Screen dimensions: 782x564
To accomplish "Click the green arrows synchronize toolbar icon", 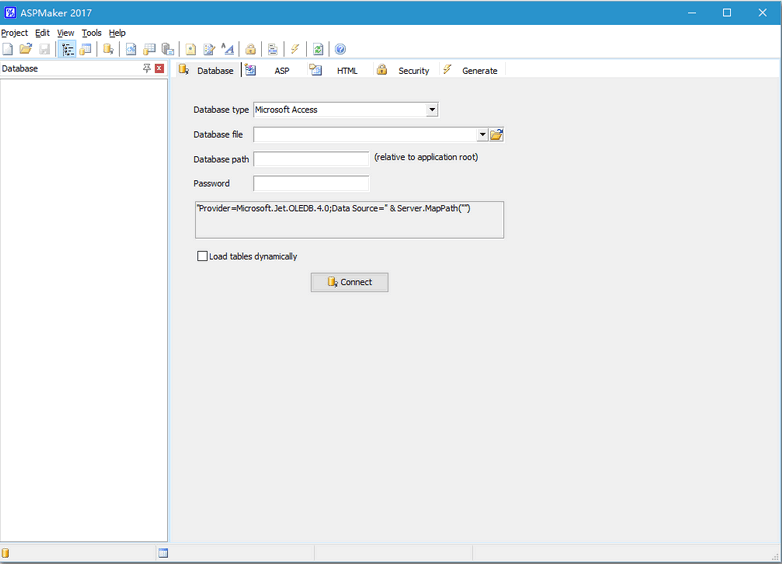I will tap(318, 49).
